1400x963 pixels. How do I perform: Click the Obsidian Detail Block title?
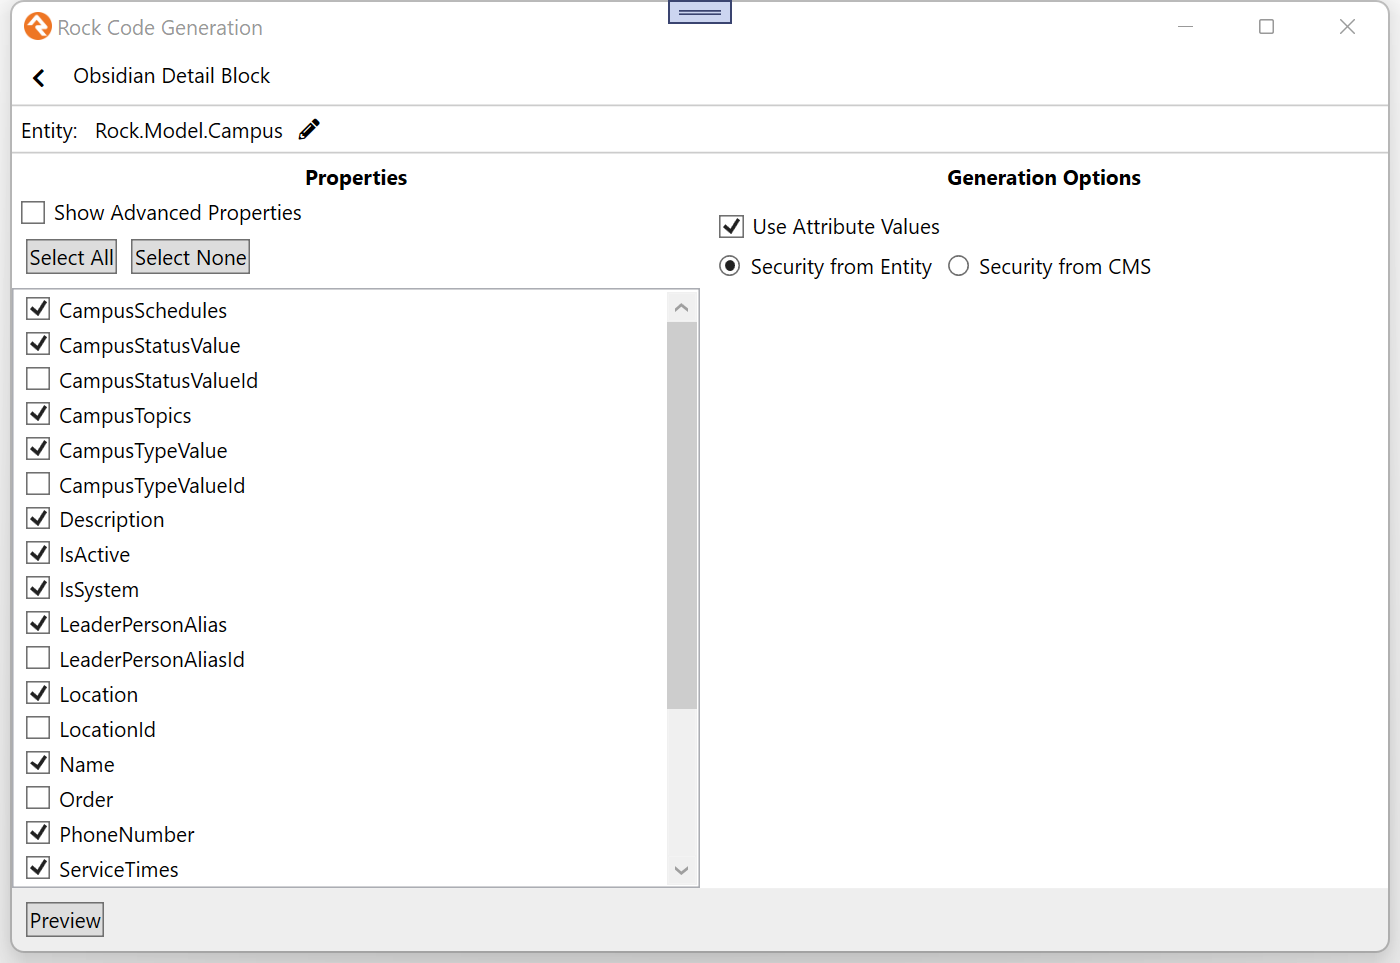pos(172,76)
